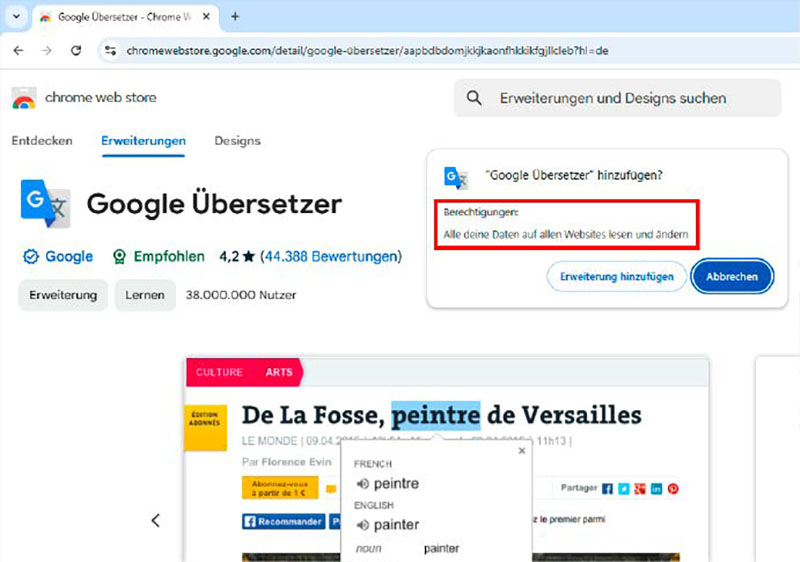Click the Facebook Recommander button in preview
The height and width of the screenshot is (562, 800).
(x=284, y=521)
